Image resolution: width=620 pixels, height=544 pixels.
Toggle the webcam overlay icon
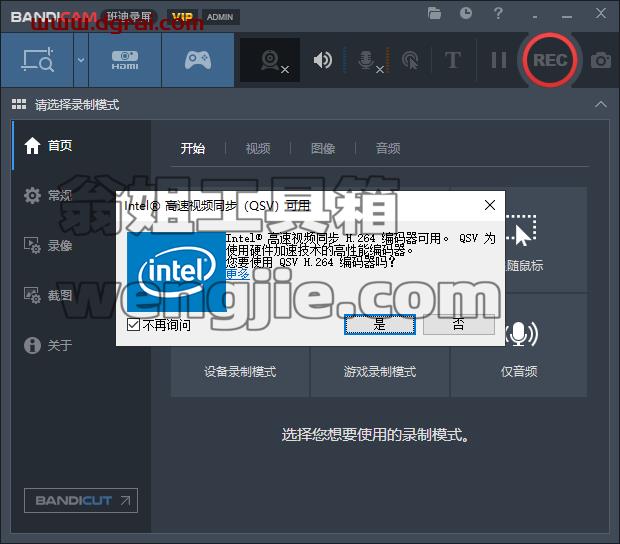click(x=270, y=60)
